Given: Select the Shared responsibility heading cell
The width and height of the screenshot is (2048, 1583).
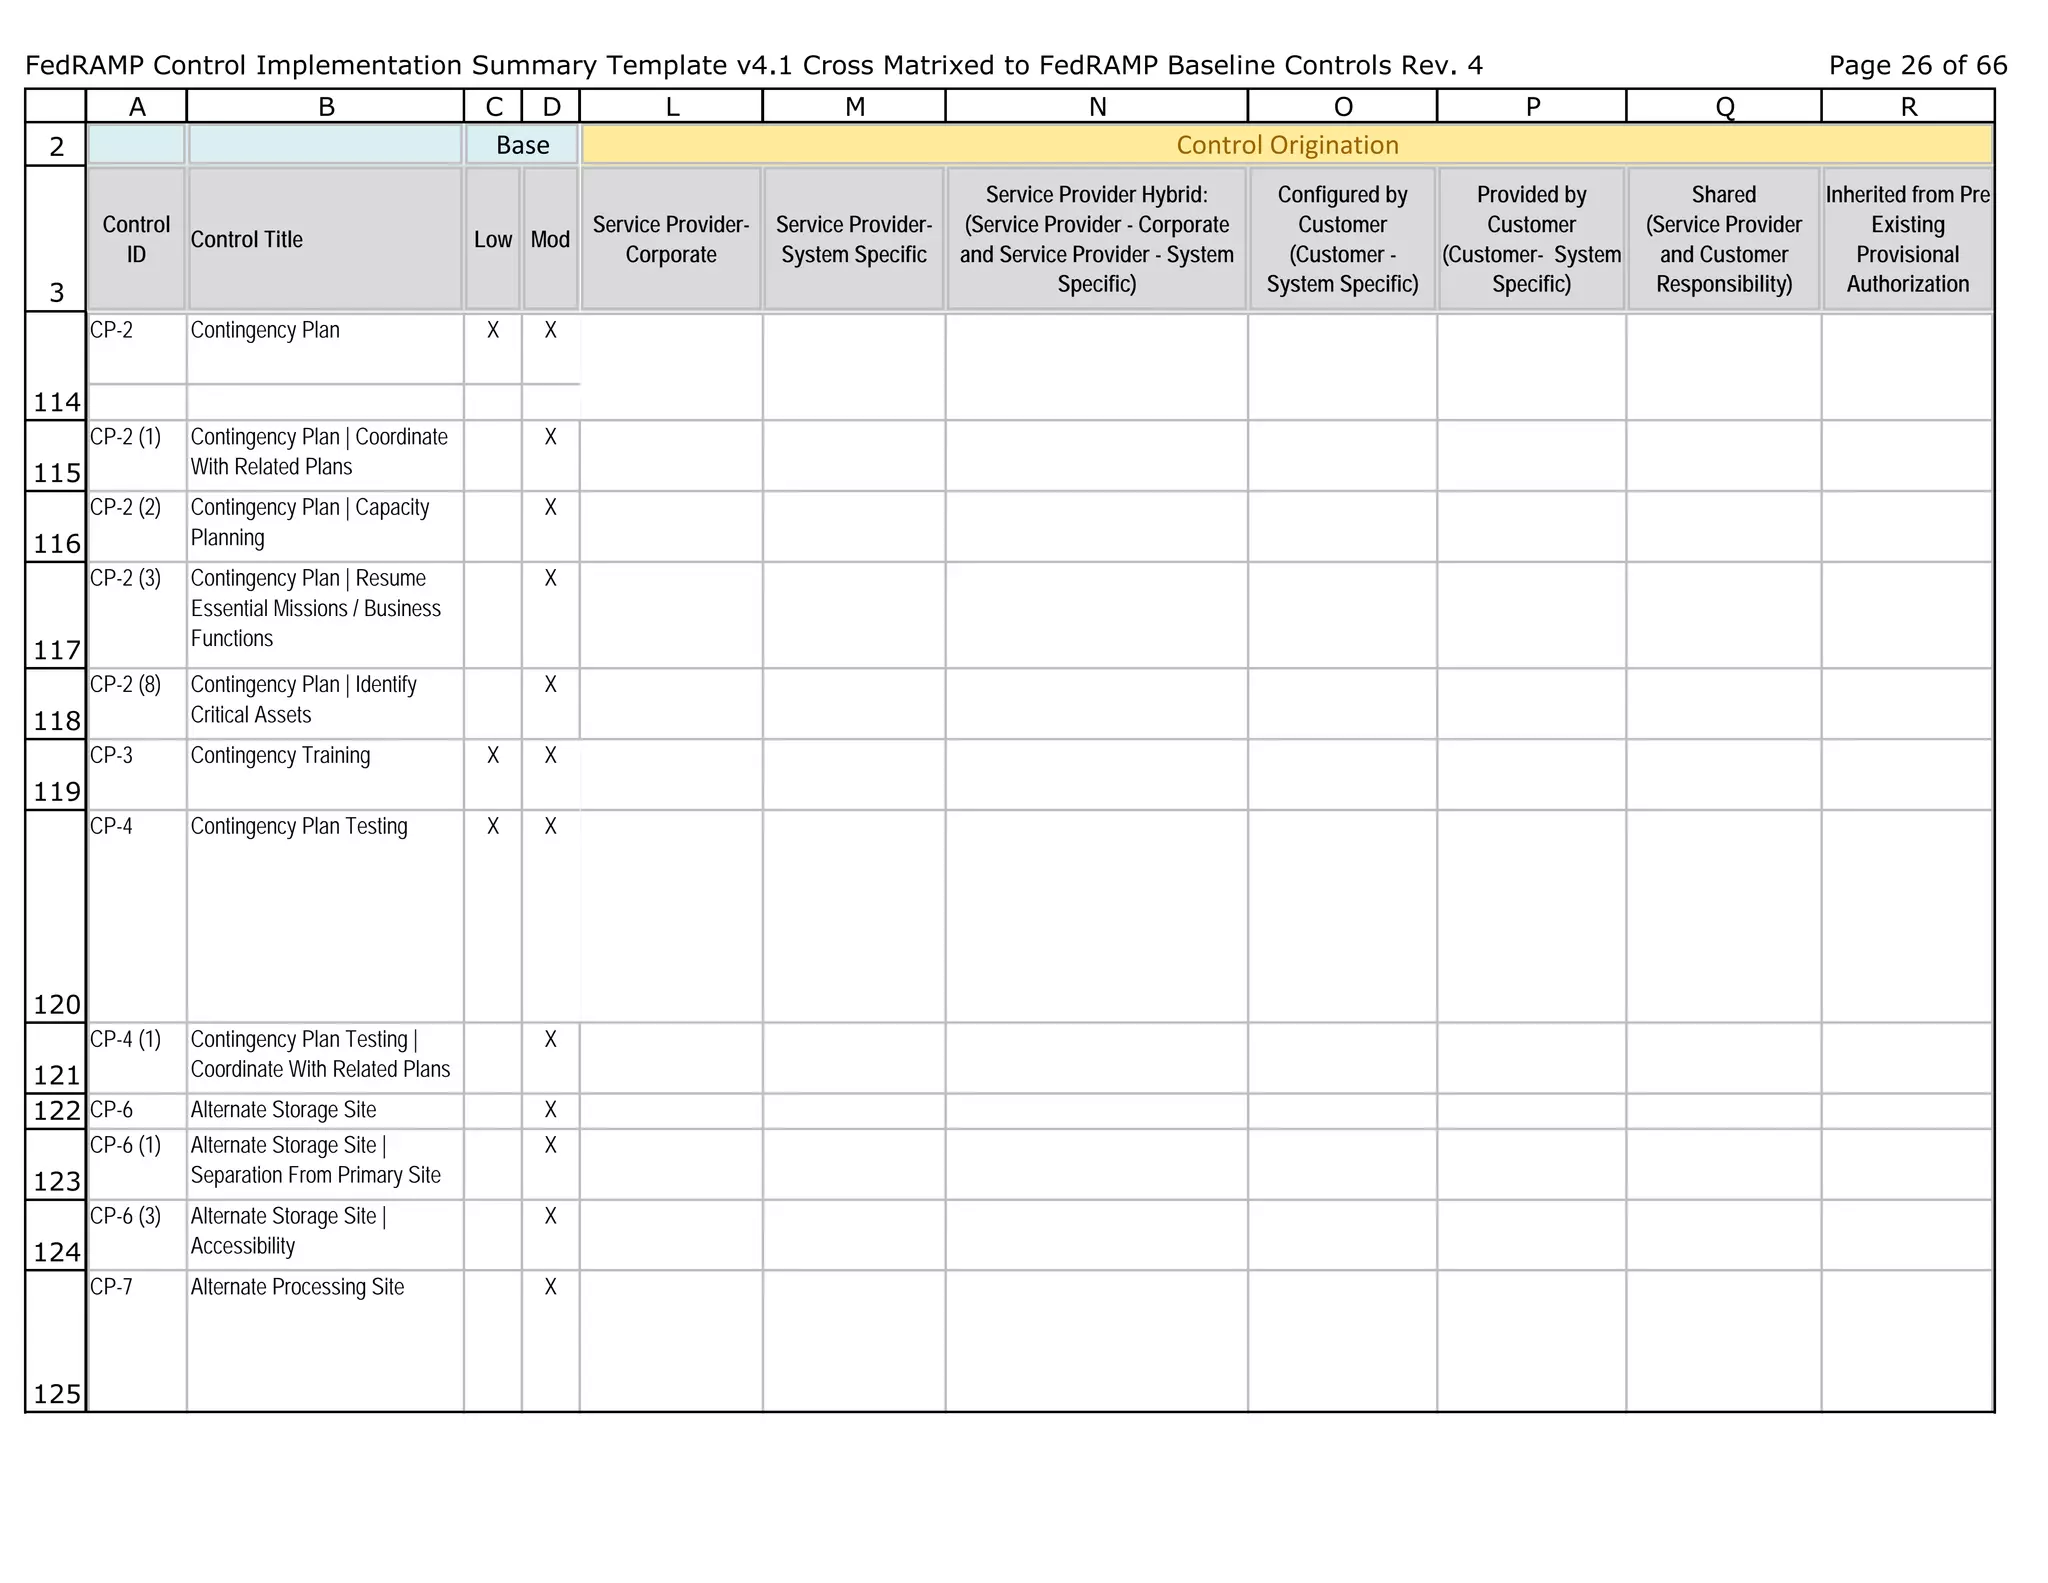Looking at the screenshot, I should tap(1723, 239).
